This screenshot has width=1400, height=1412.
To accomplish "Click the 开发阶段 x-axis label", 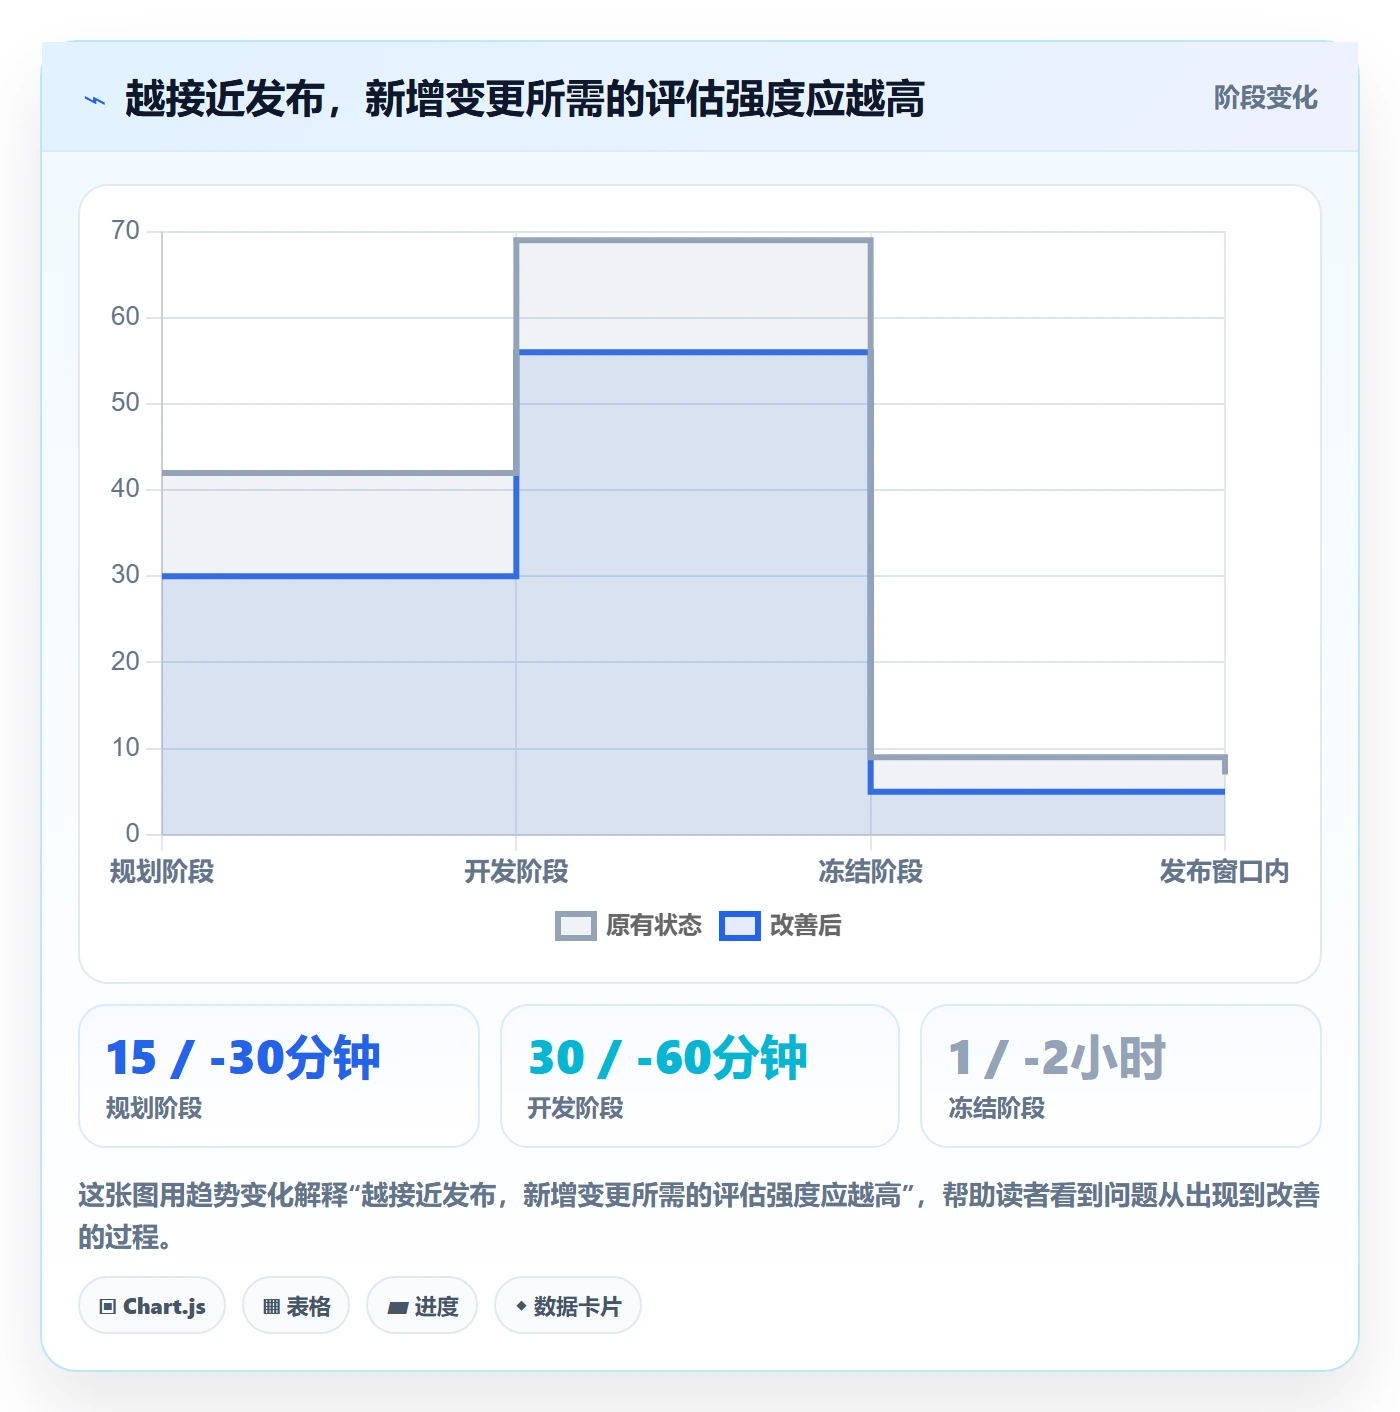I will (x=516, y=872).
